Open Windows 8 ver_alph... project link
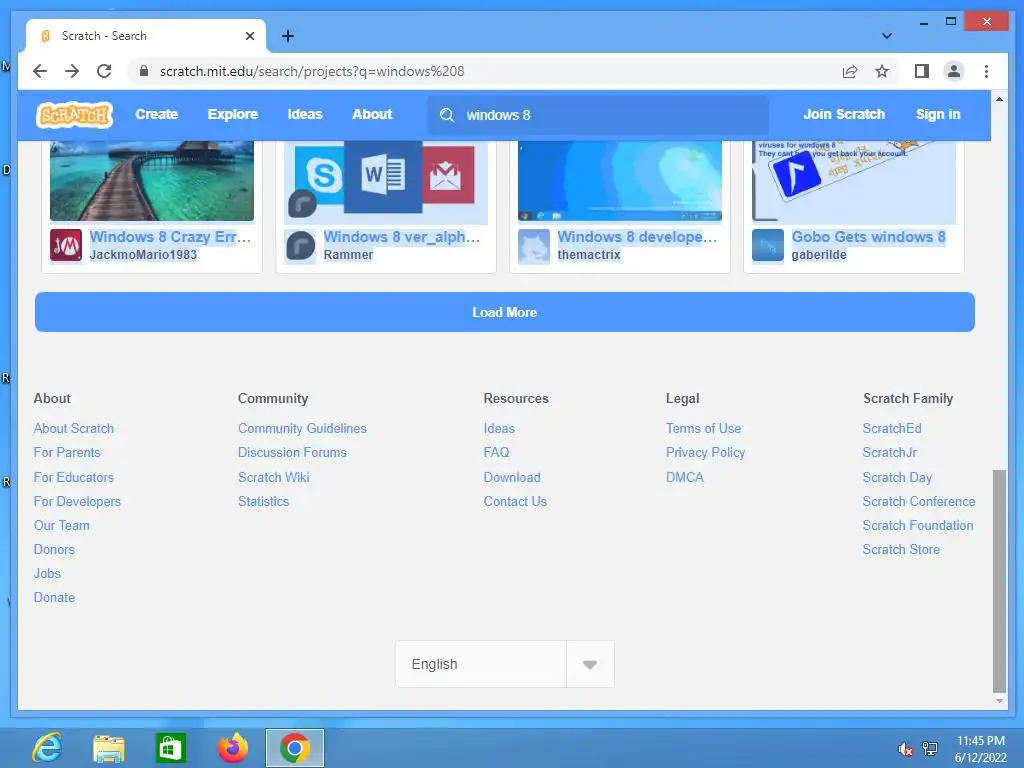This screenshot has height=768, width=1024. tap(402, 237)
